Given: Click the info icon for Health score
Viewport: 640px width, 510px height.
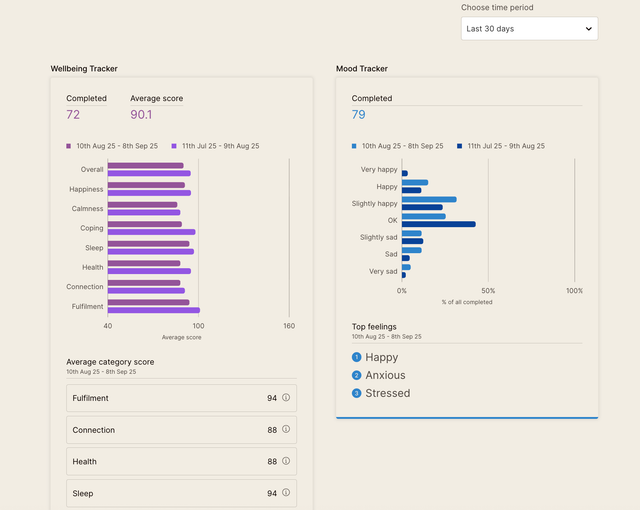Looking at the screenshot, I should point(285,462).
